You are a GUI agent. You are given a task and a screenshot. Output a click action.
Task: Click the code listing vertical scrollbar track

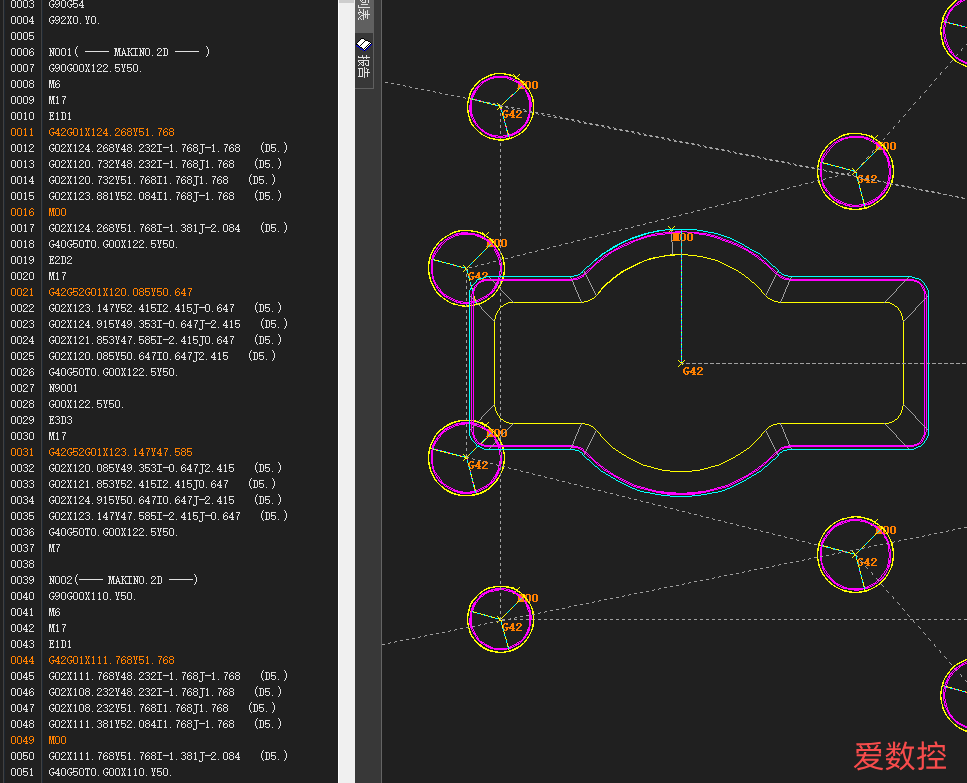(347, 395)
